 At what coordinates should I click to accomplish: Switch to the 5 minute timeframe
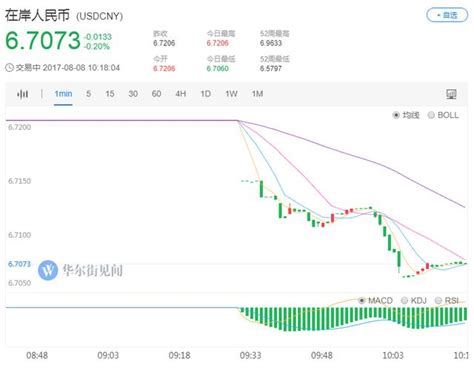pyautogui.click(x=88, y=94)
